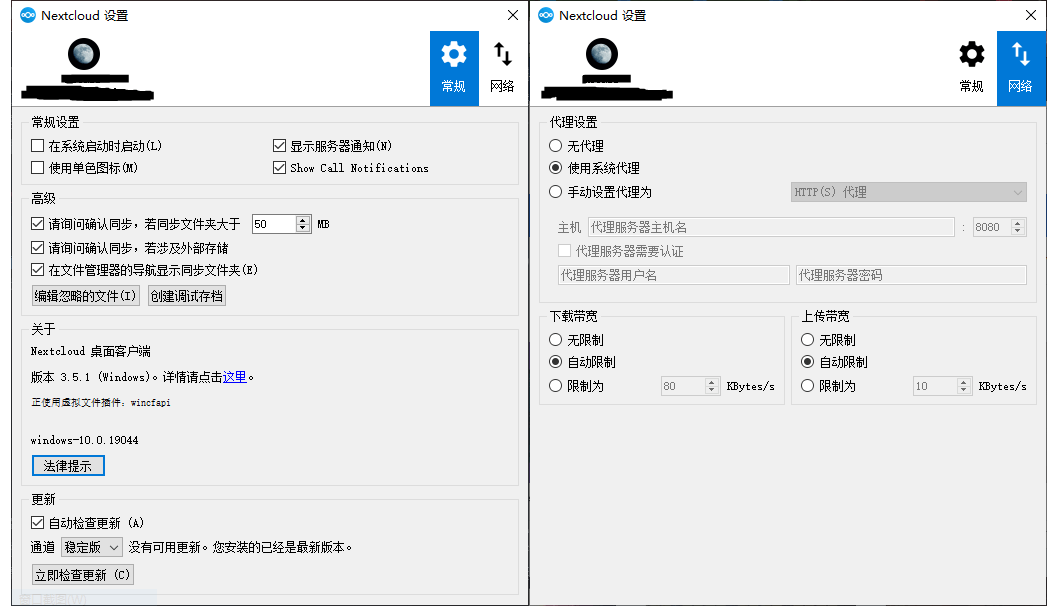Click the moon avatar in the left window

(84, 54)
